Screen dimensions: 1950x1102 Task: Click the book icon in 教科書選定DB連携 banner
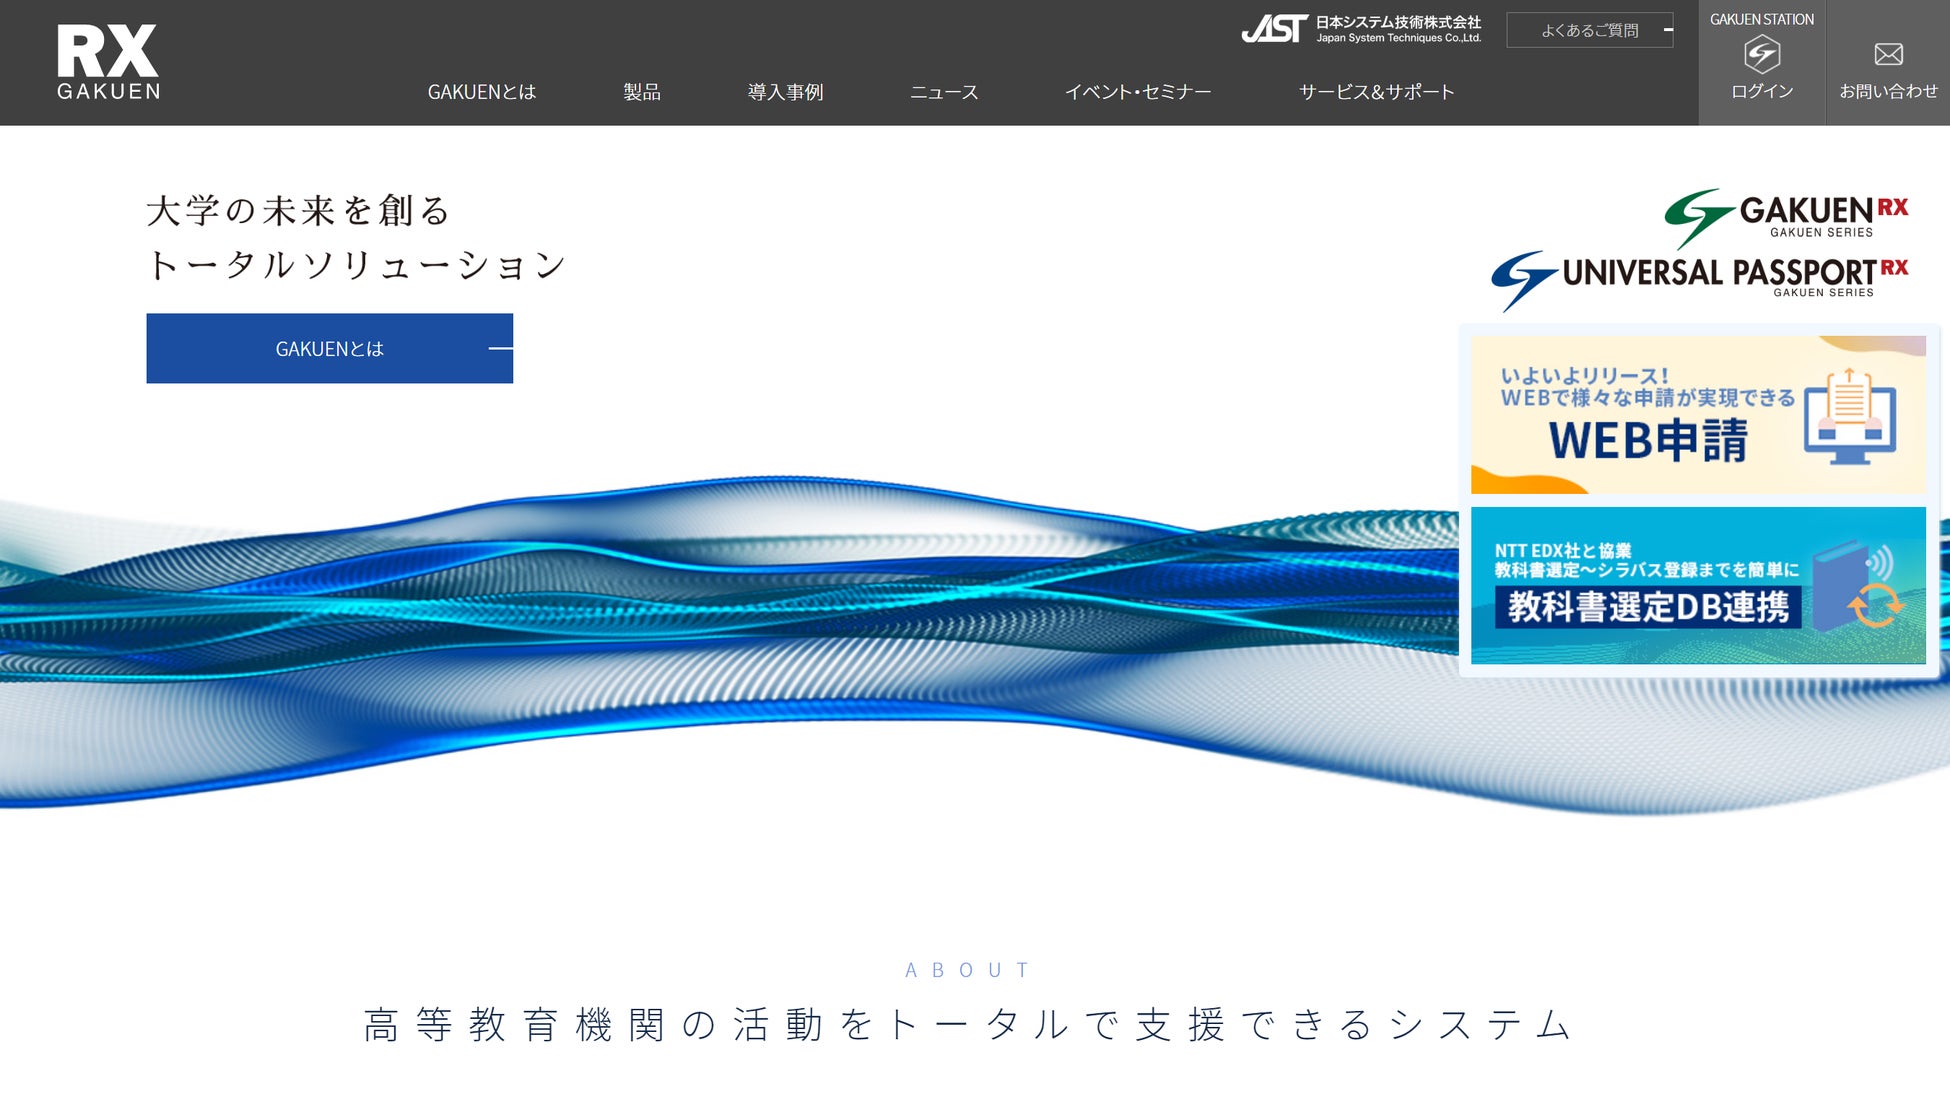tap(1840, 585)
